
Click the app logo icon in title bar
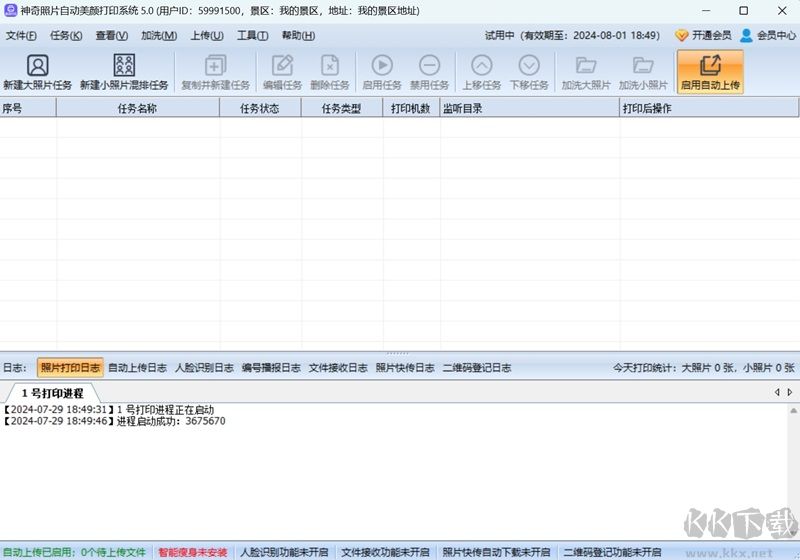pyautogui.click(x=10, y=10)
